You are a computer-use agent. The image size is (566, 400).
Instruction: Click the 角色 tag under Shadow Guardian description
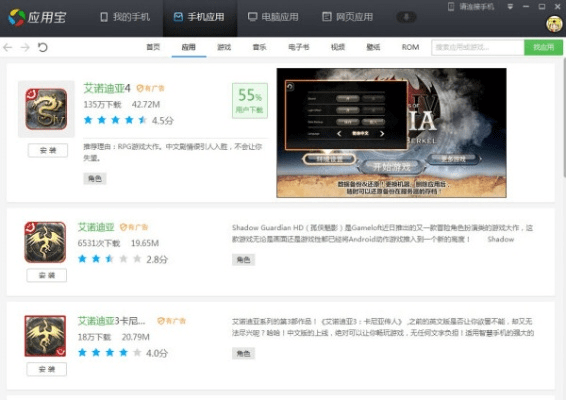tap(243, 260)
